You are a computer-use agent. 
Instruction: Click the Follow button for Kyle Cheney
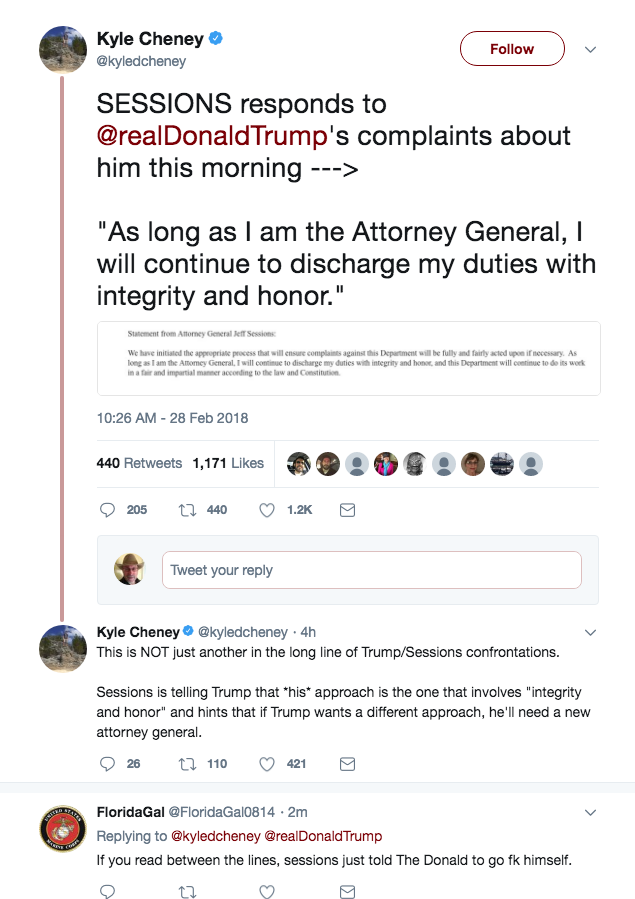click(x=512, y=49)
